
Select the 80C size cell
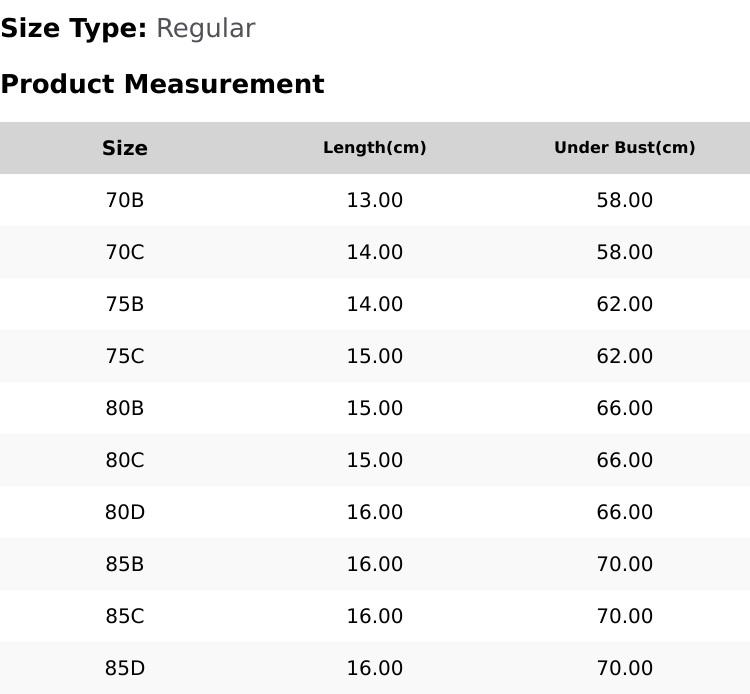[x=125, y=460]
